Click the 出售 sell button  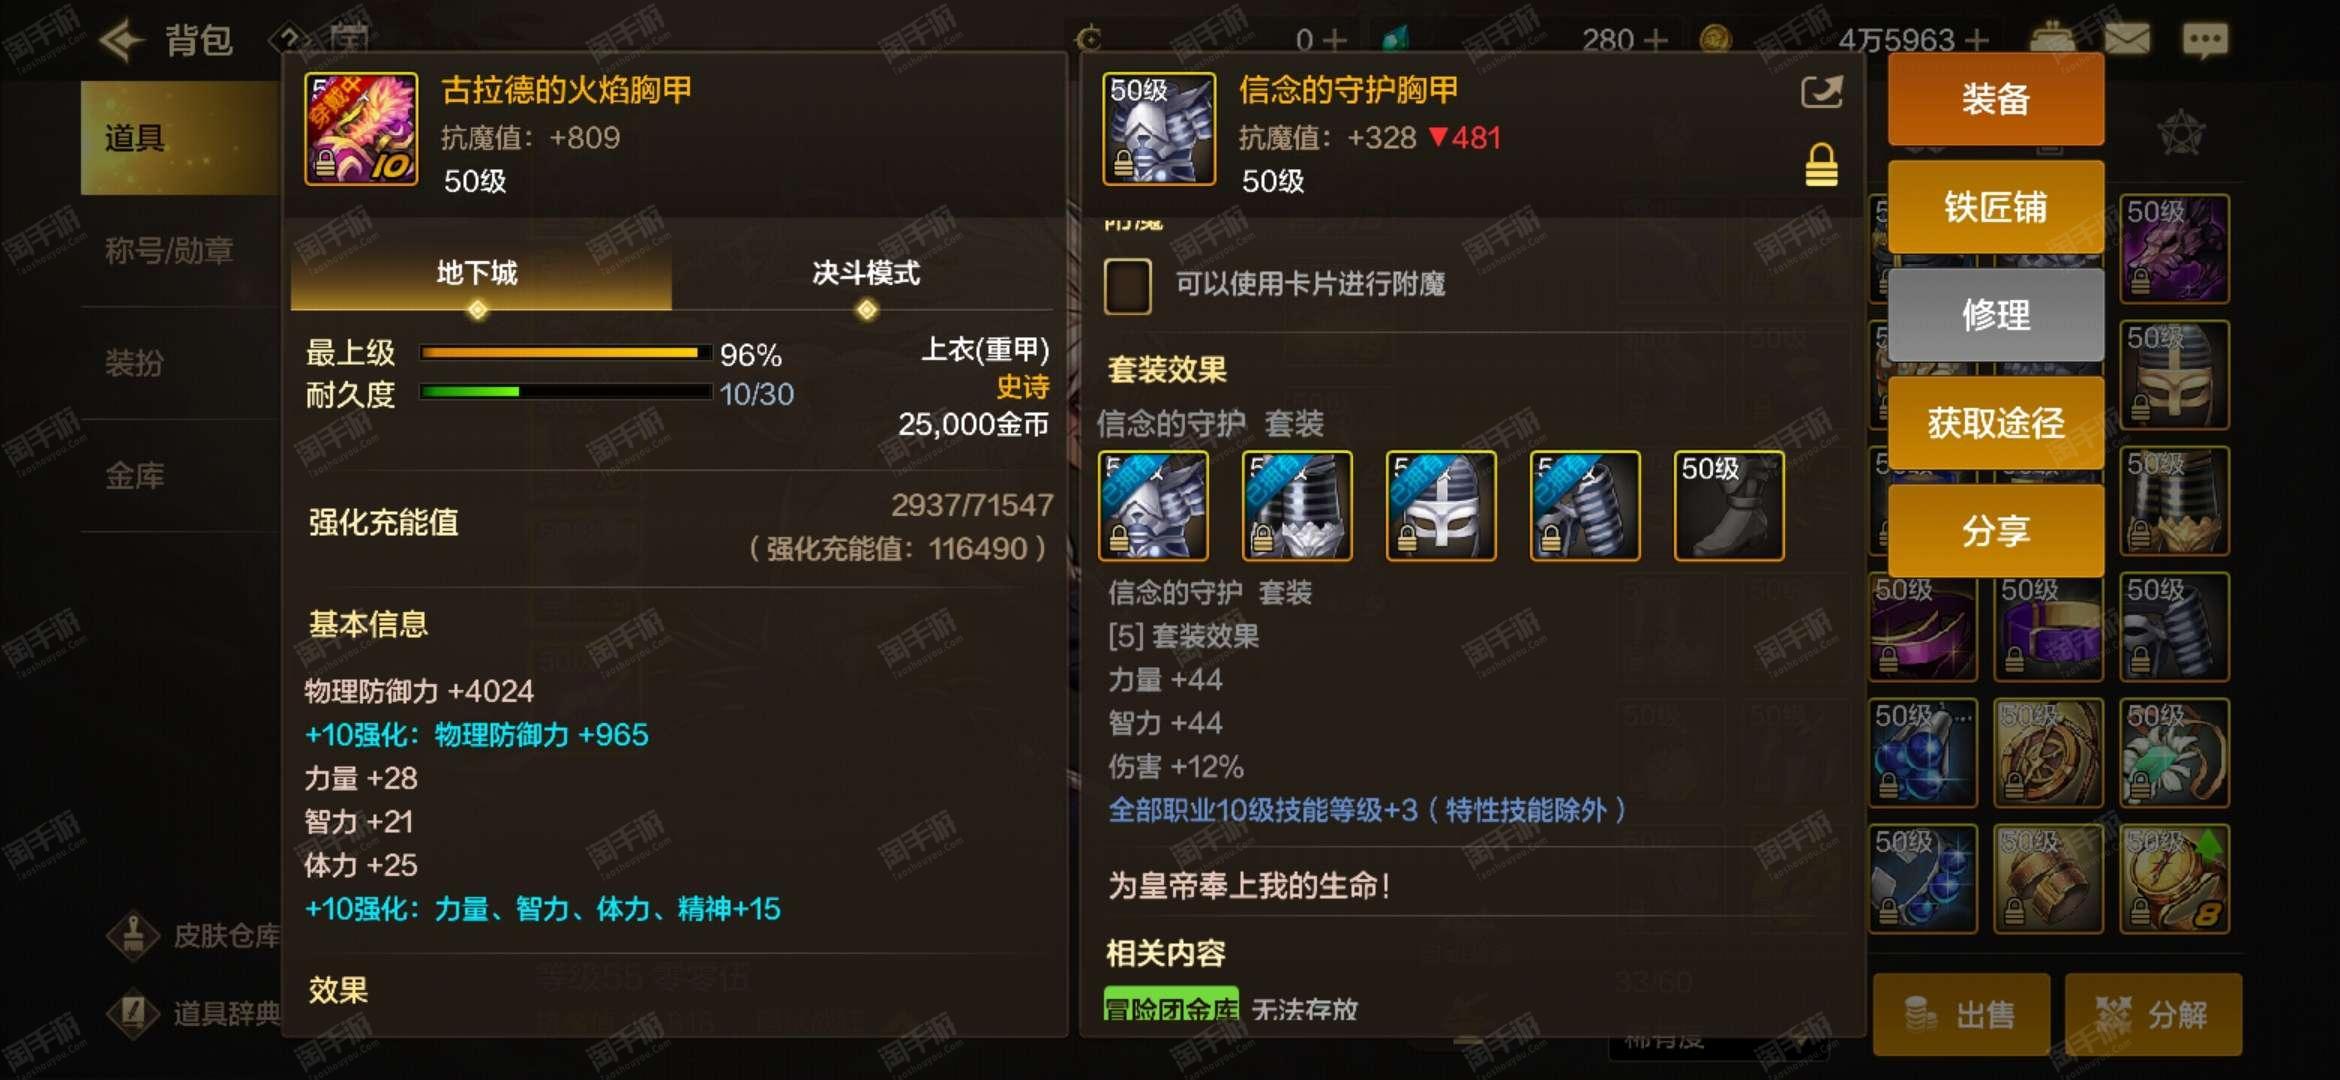(1961, 1014)
